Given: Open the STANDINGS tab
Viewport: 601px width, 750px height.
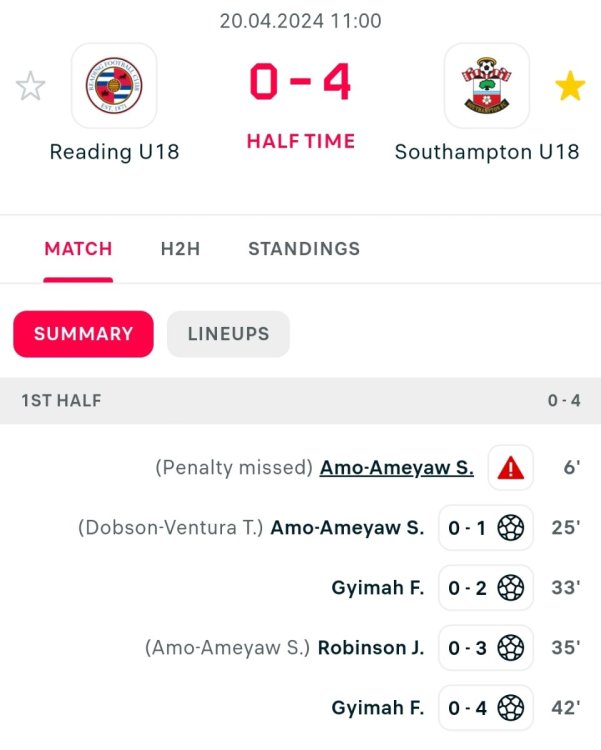Looking at the screenshot, I should coord(304,249).
